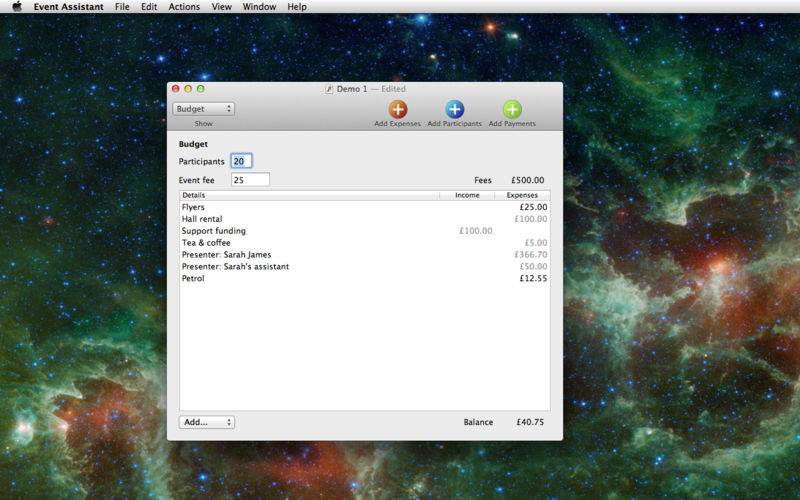This screenshot has height=500, width=800.
Task: Click the £12.55 Petrol expense value
Action: click(533, 278)
